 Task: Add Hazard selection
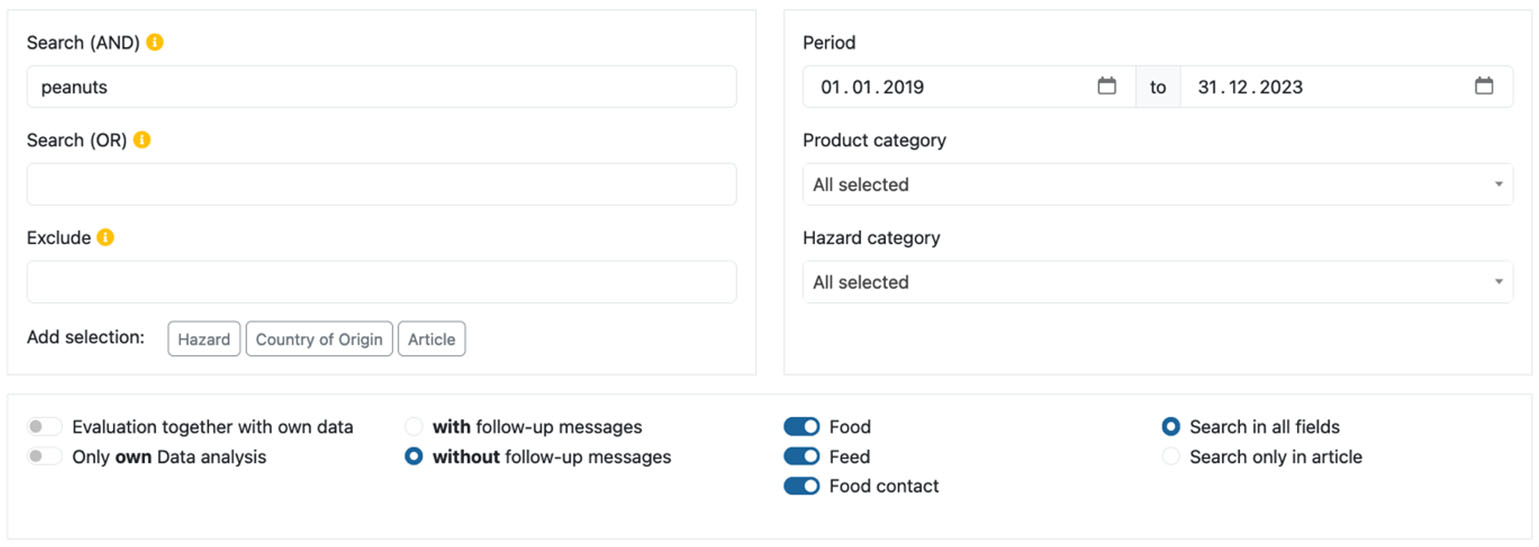click(x=204, y=339)
